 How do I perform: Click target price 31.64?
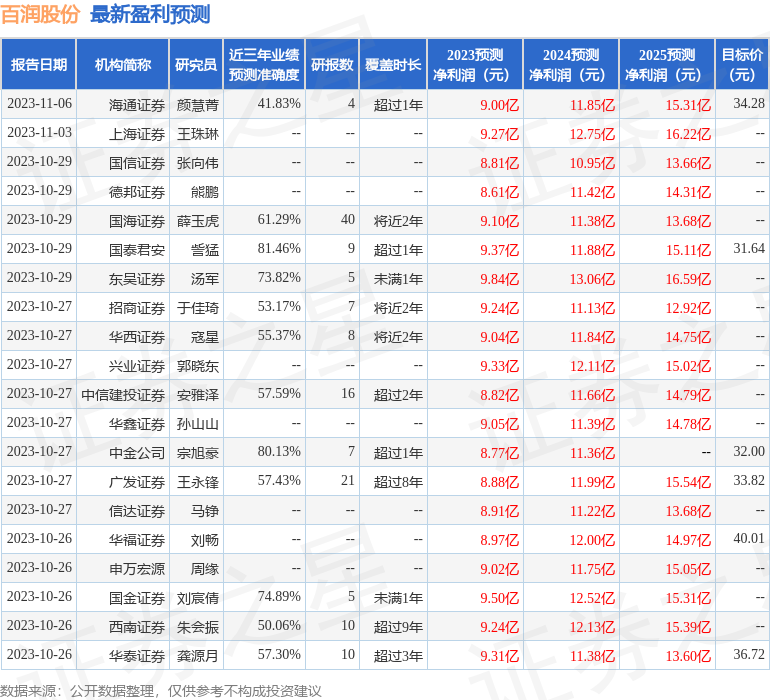[749, 248]
